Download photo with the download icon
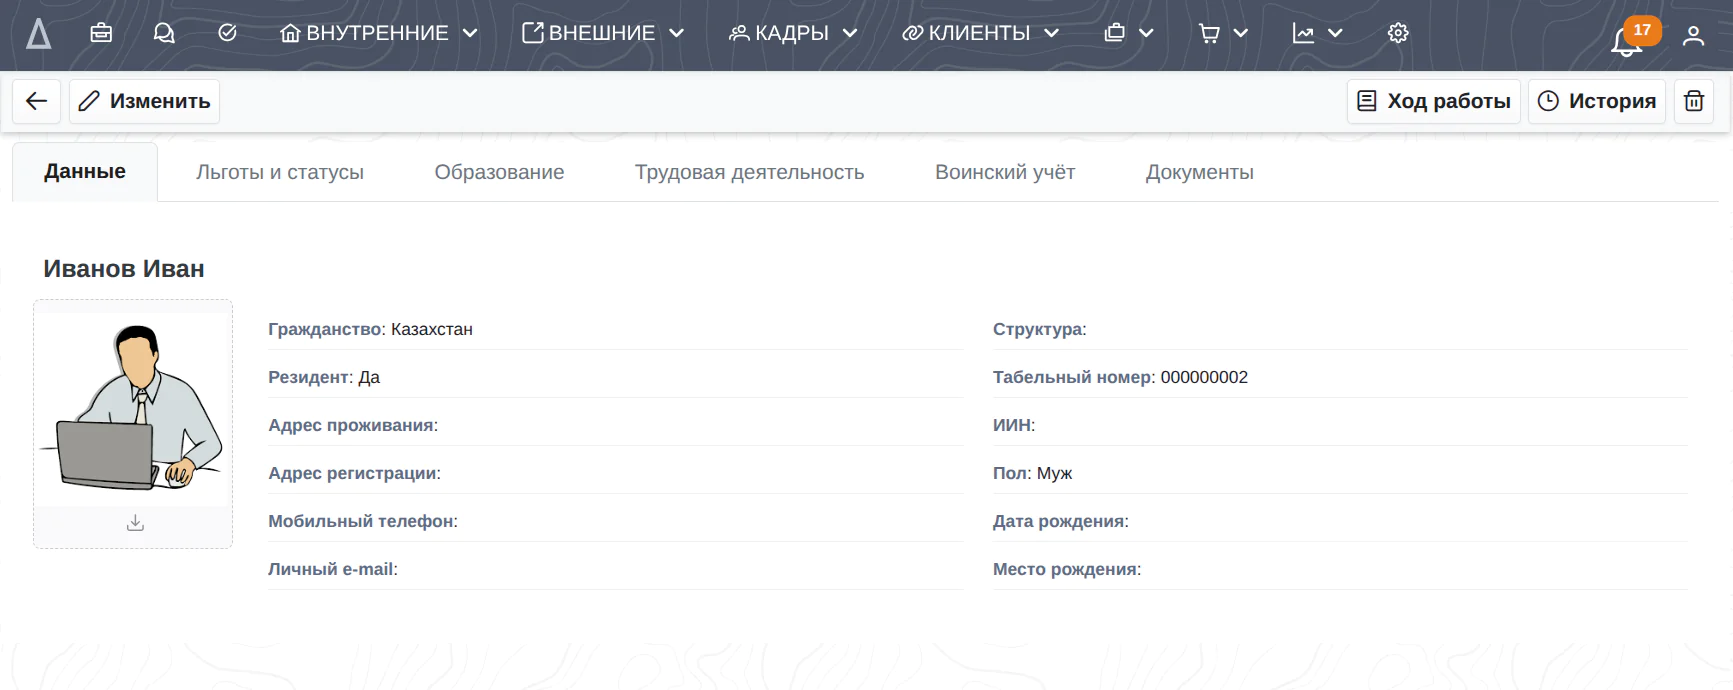The width and height of the screenshot is (1733, 690). [135, 523]
